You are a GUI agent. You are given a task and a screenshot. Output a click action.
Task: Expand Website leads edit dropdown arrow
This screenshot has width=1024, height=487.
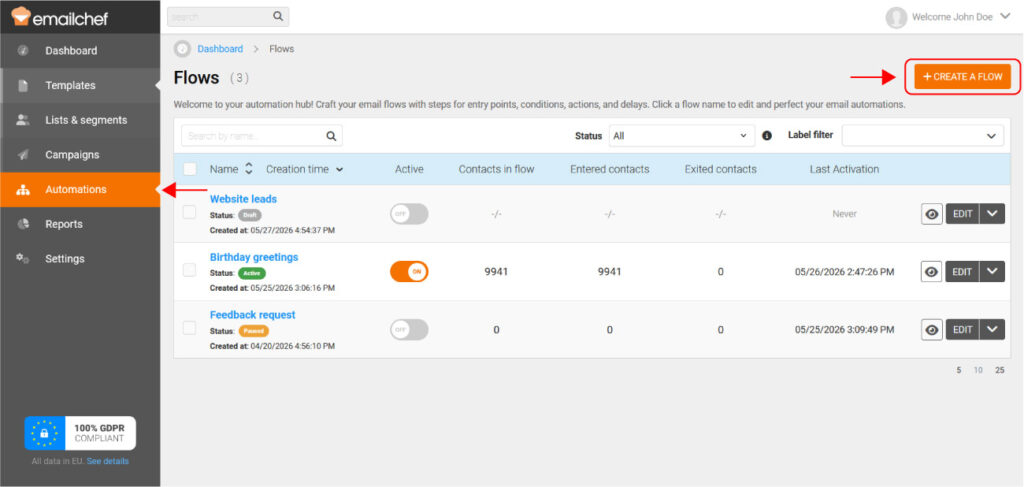(x=992, y=213)
